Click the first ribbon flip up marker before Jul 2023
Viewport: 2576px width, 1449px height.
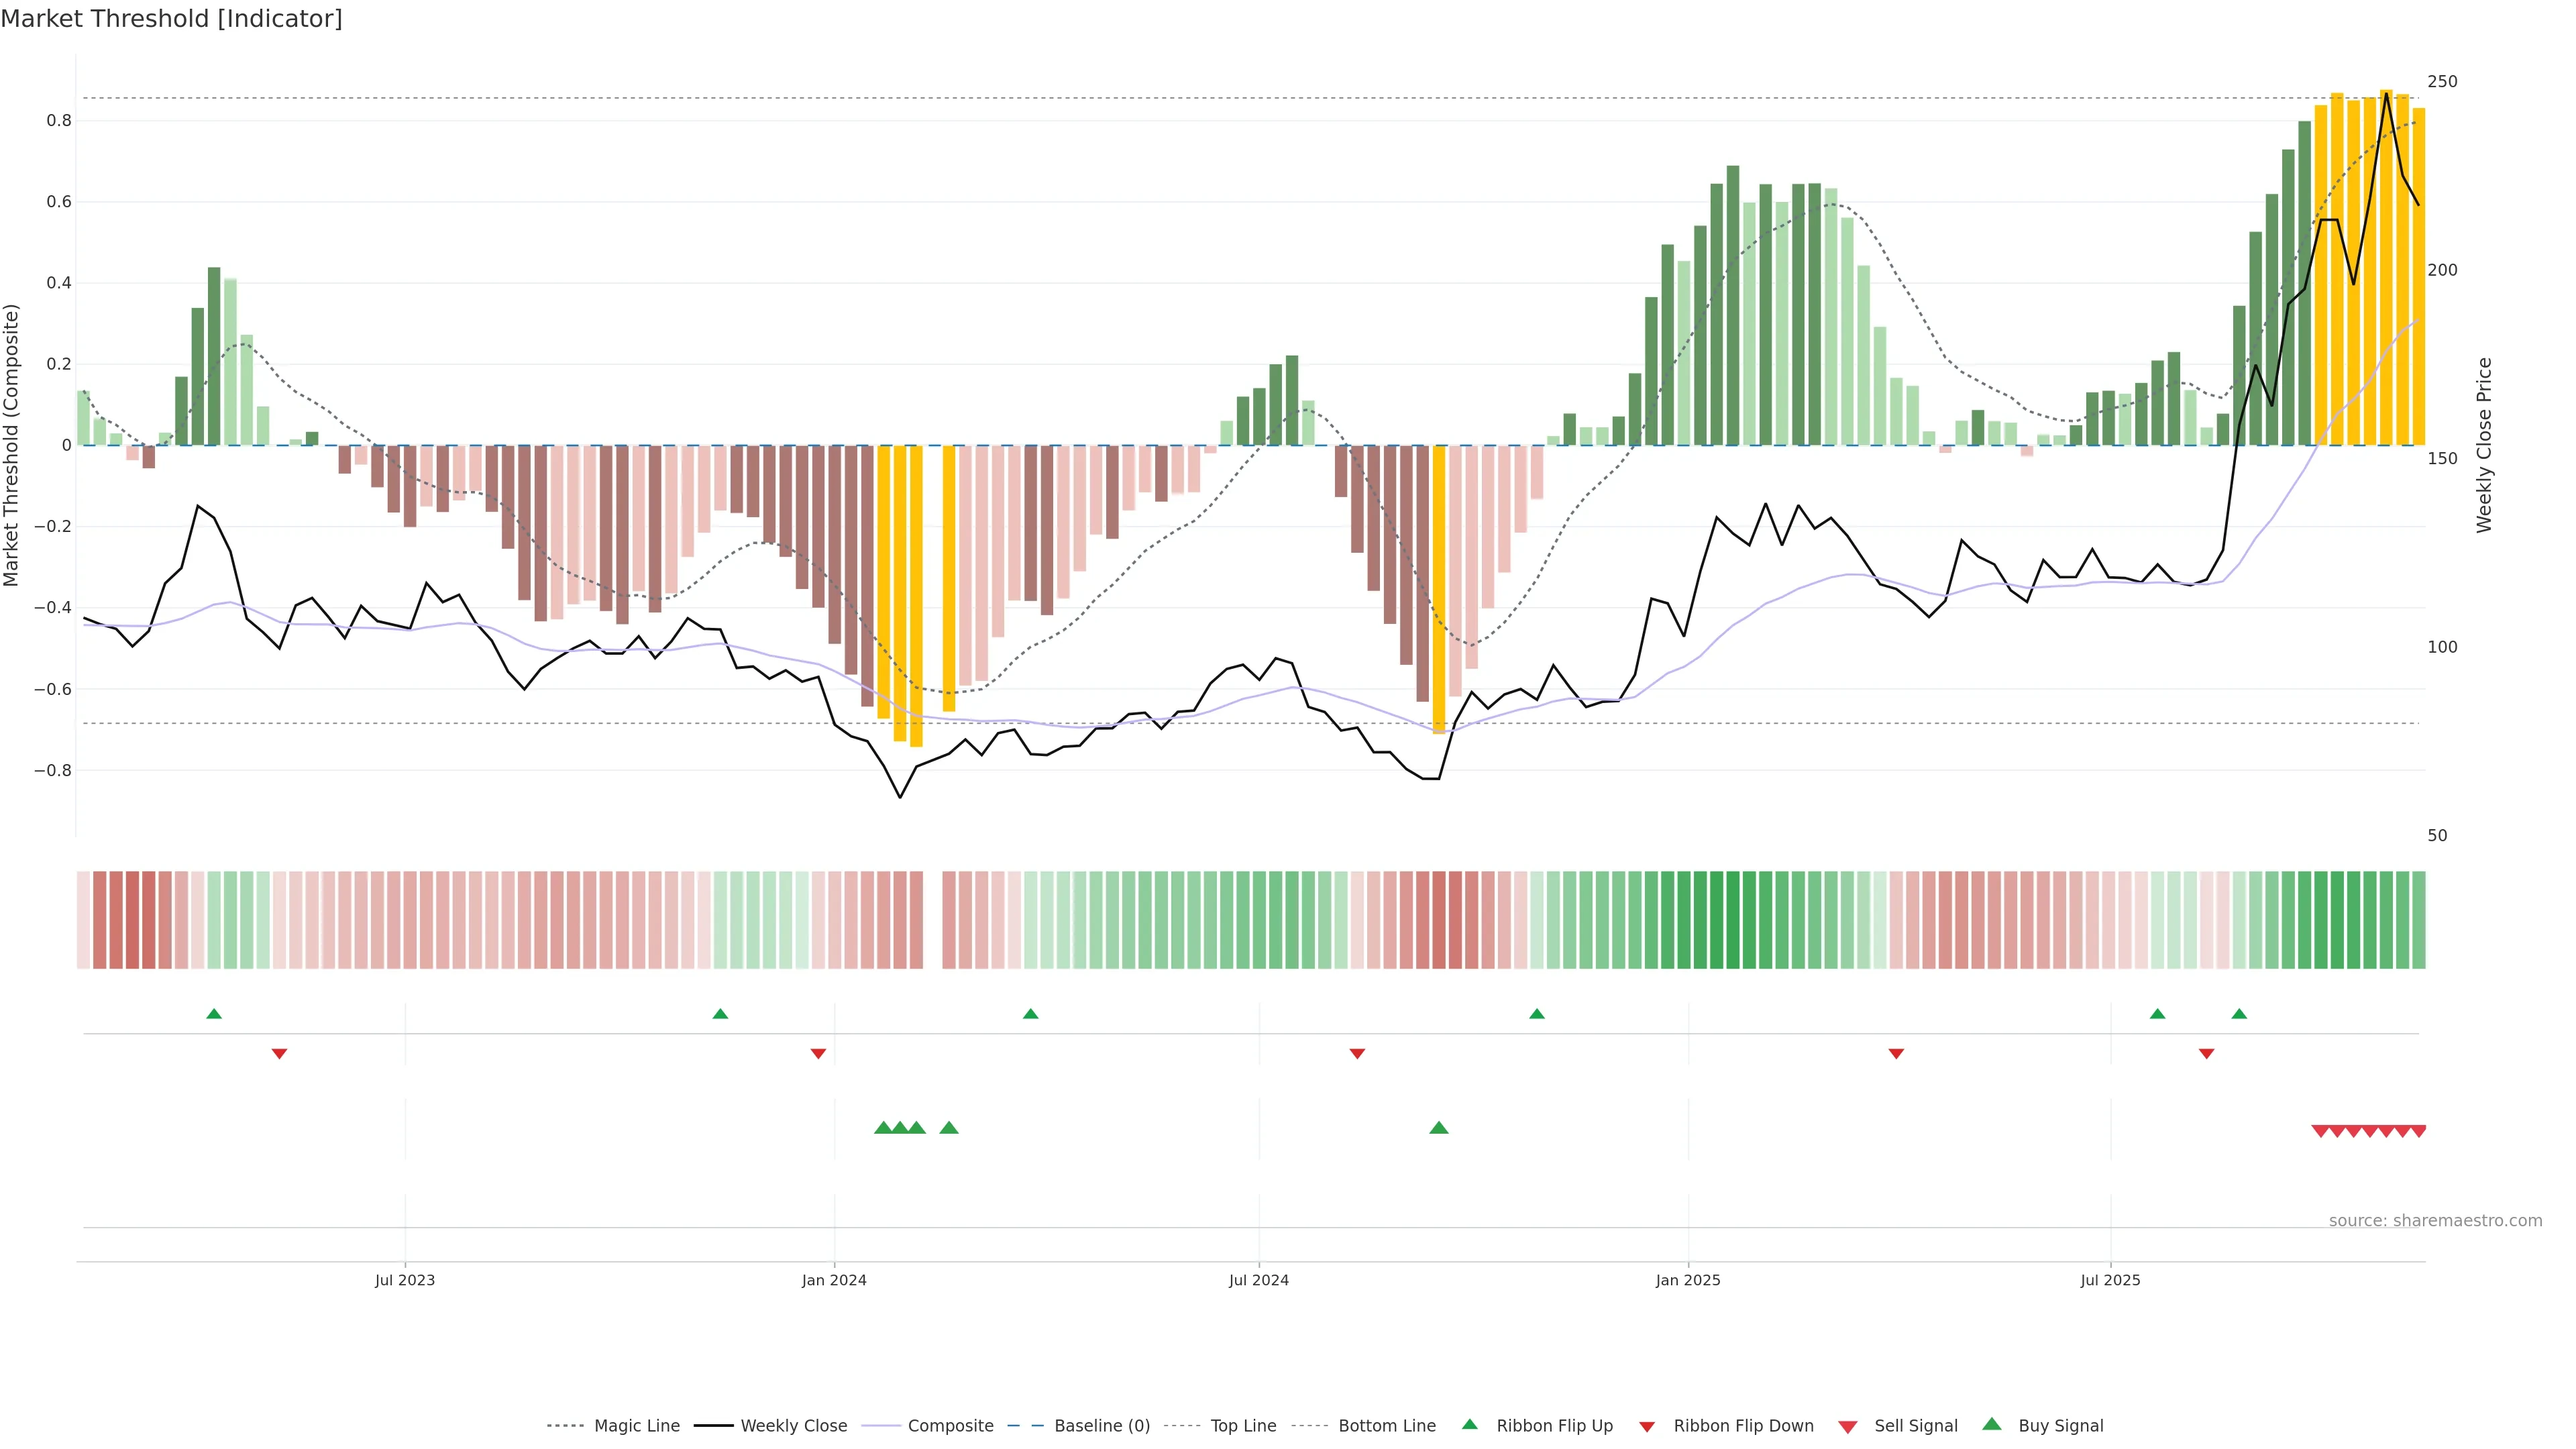[x=214, y=1014]
